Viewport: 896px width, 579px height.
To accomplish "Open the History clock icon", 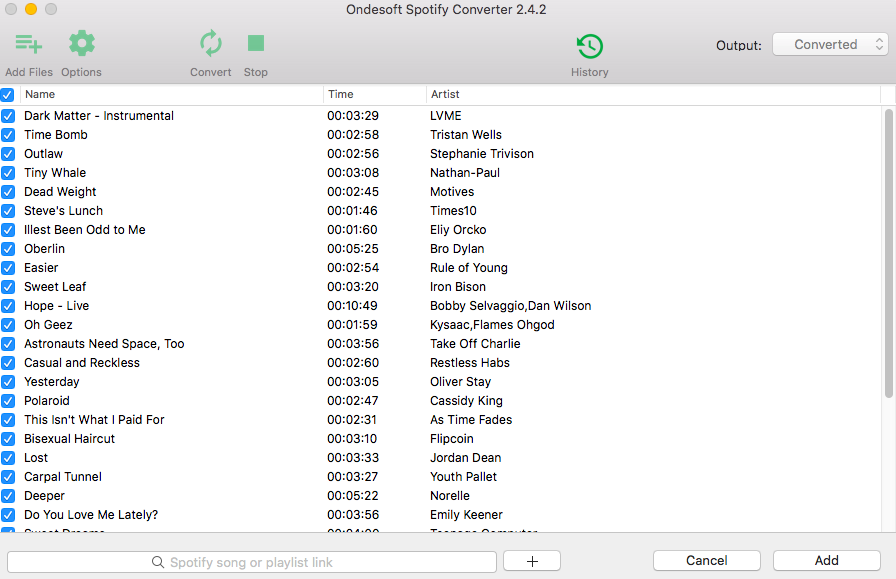I will 590,46.
